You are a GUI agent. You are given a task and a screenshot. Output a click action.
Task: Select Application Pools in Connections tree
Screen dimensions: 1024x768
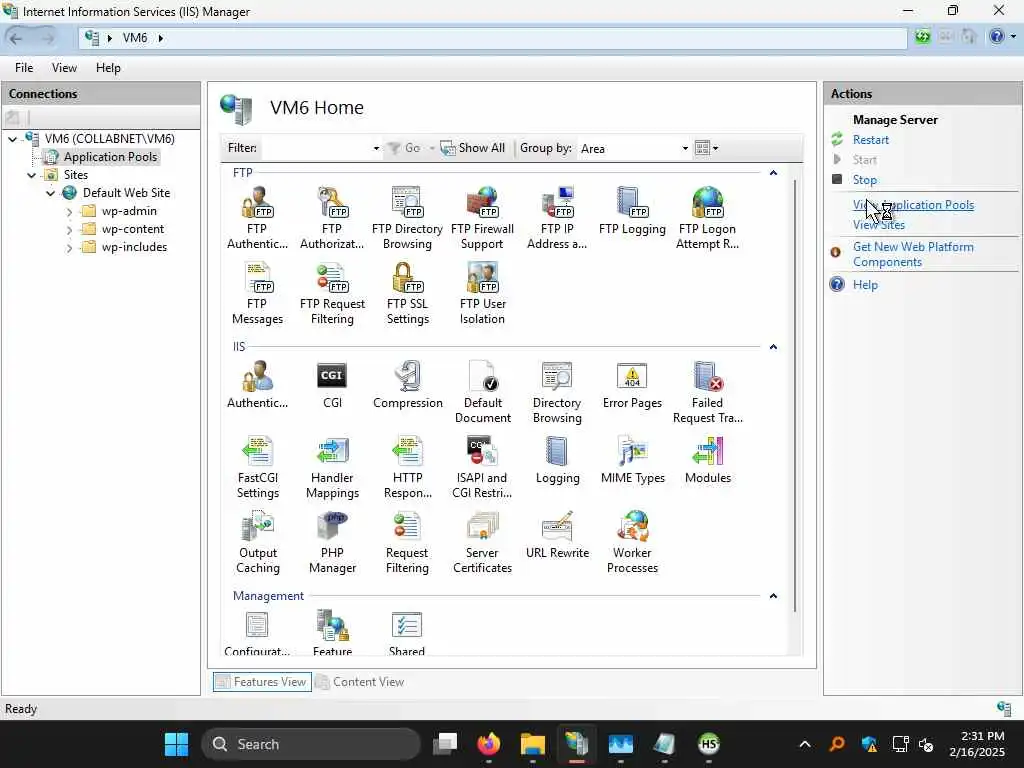(110, 157)
